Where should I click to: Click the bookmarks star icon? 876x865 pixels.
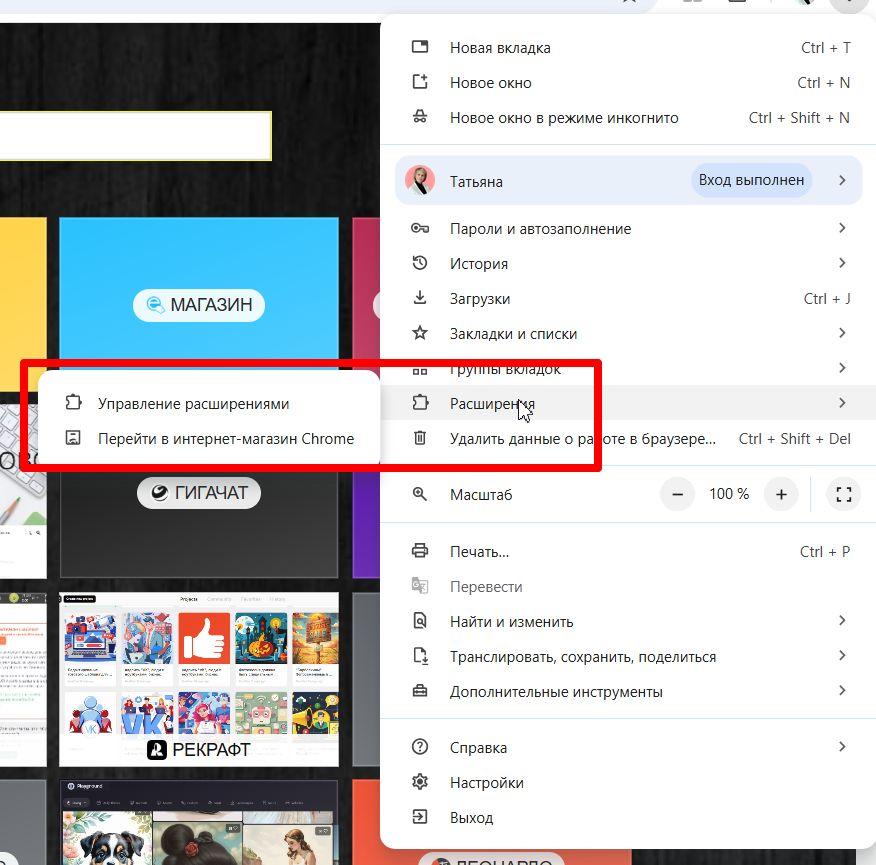(420, 333)
